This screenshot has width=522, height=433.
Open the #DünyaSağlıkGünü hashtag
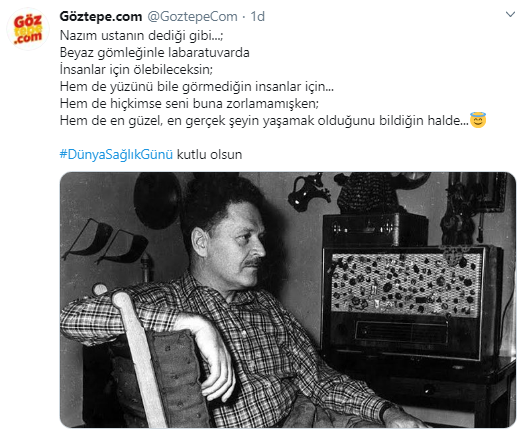pyautogui.click(x=116, y=155)
